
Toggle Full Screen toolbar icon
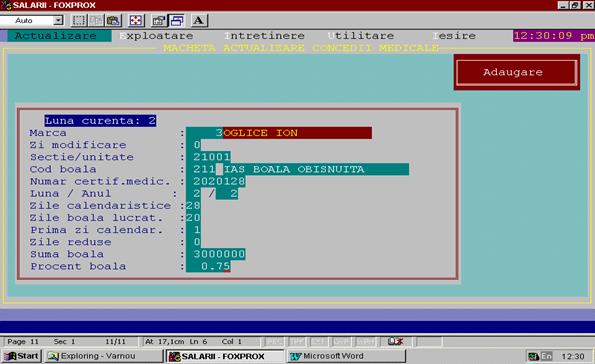click(136, 20)
